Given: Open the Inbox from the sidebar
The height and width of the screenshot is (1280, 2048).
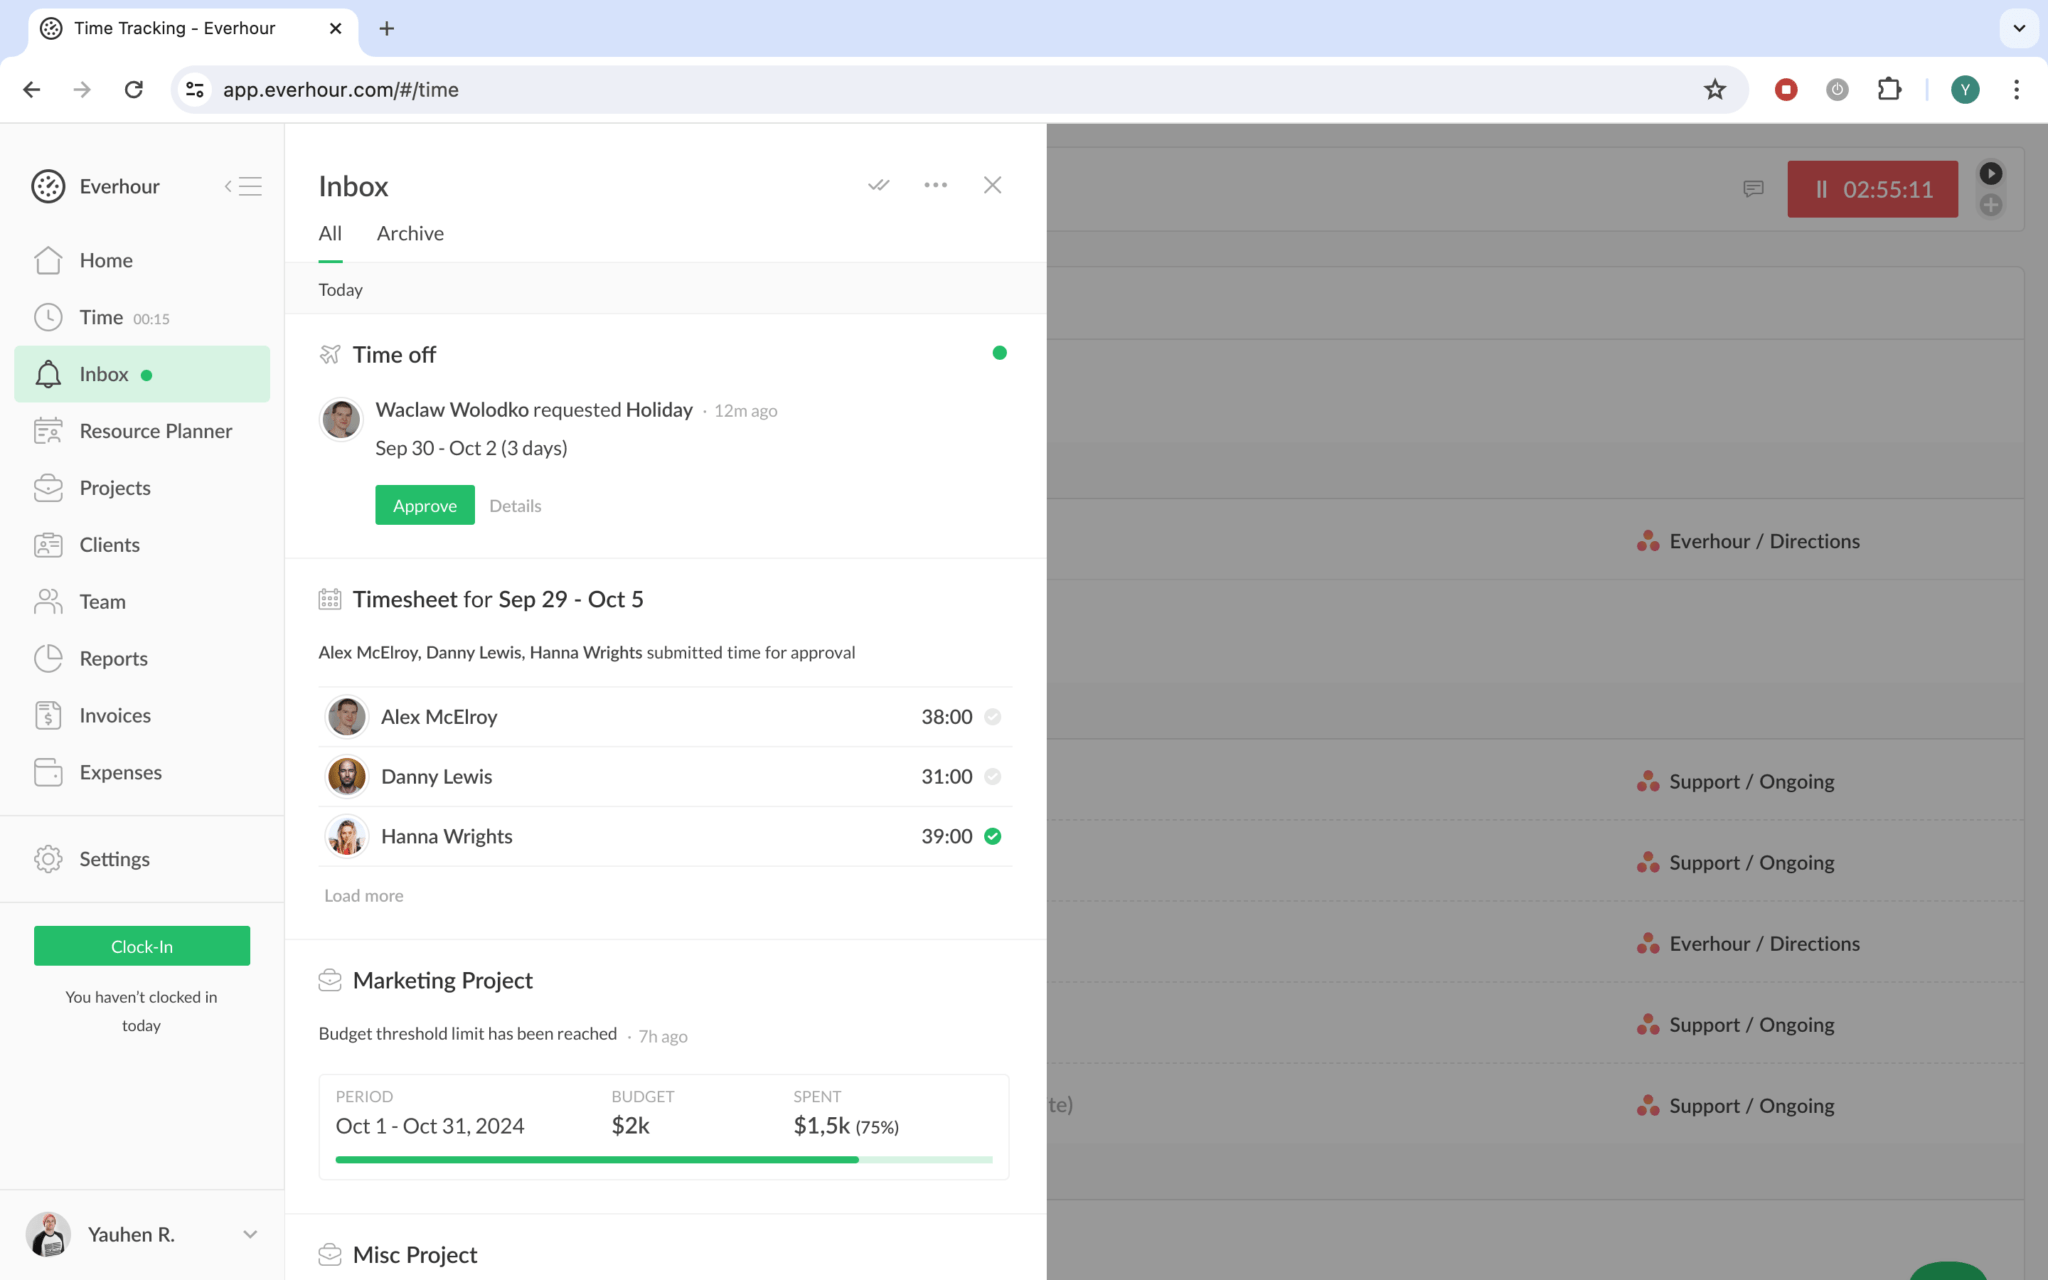Looking at the screenshot, I should pyautogui.click(x=103, y=373).
